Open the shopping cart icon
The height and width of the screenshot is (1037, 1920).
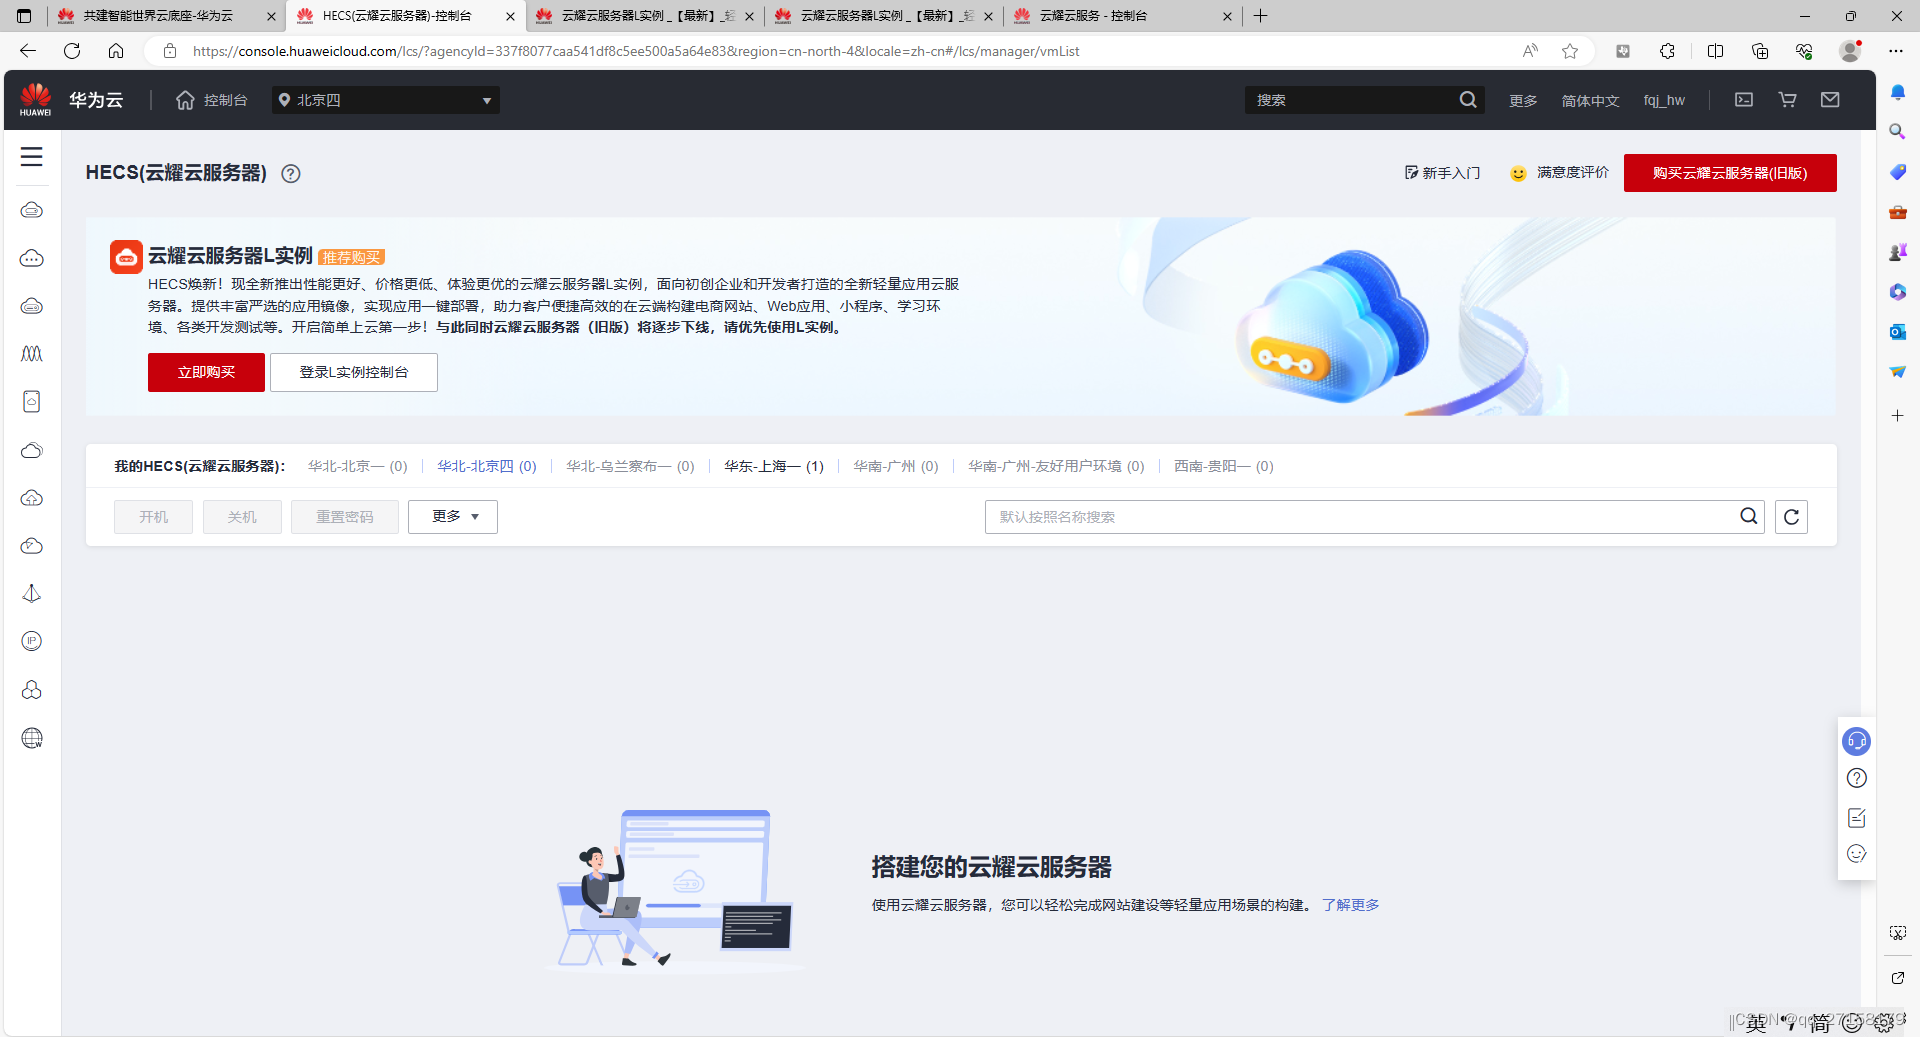(x=1788, y=100)
